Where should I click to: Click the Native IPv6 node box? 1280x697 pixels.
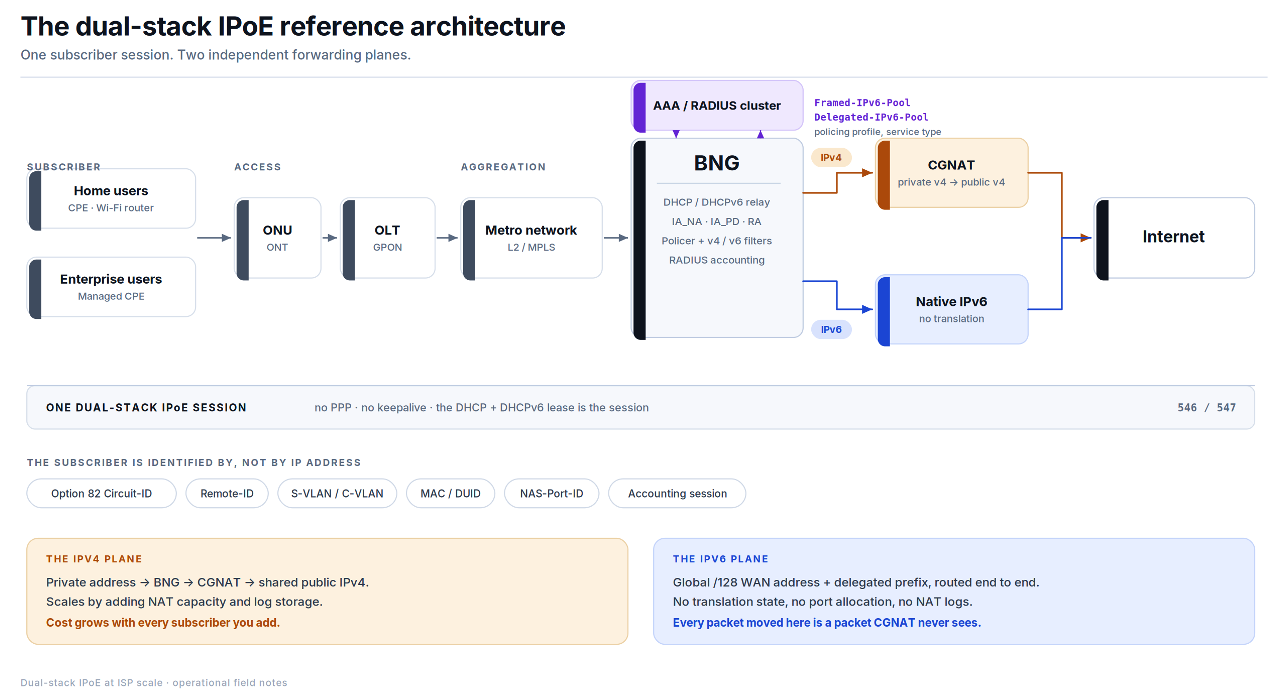tap(952, 310)
